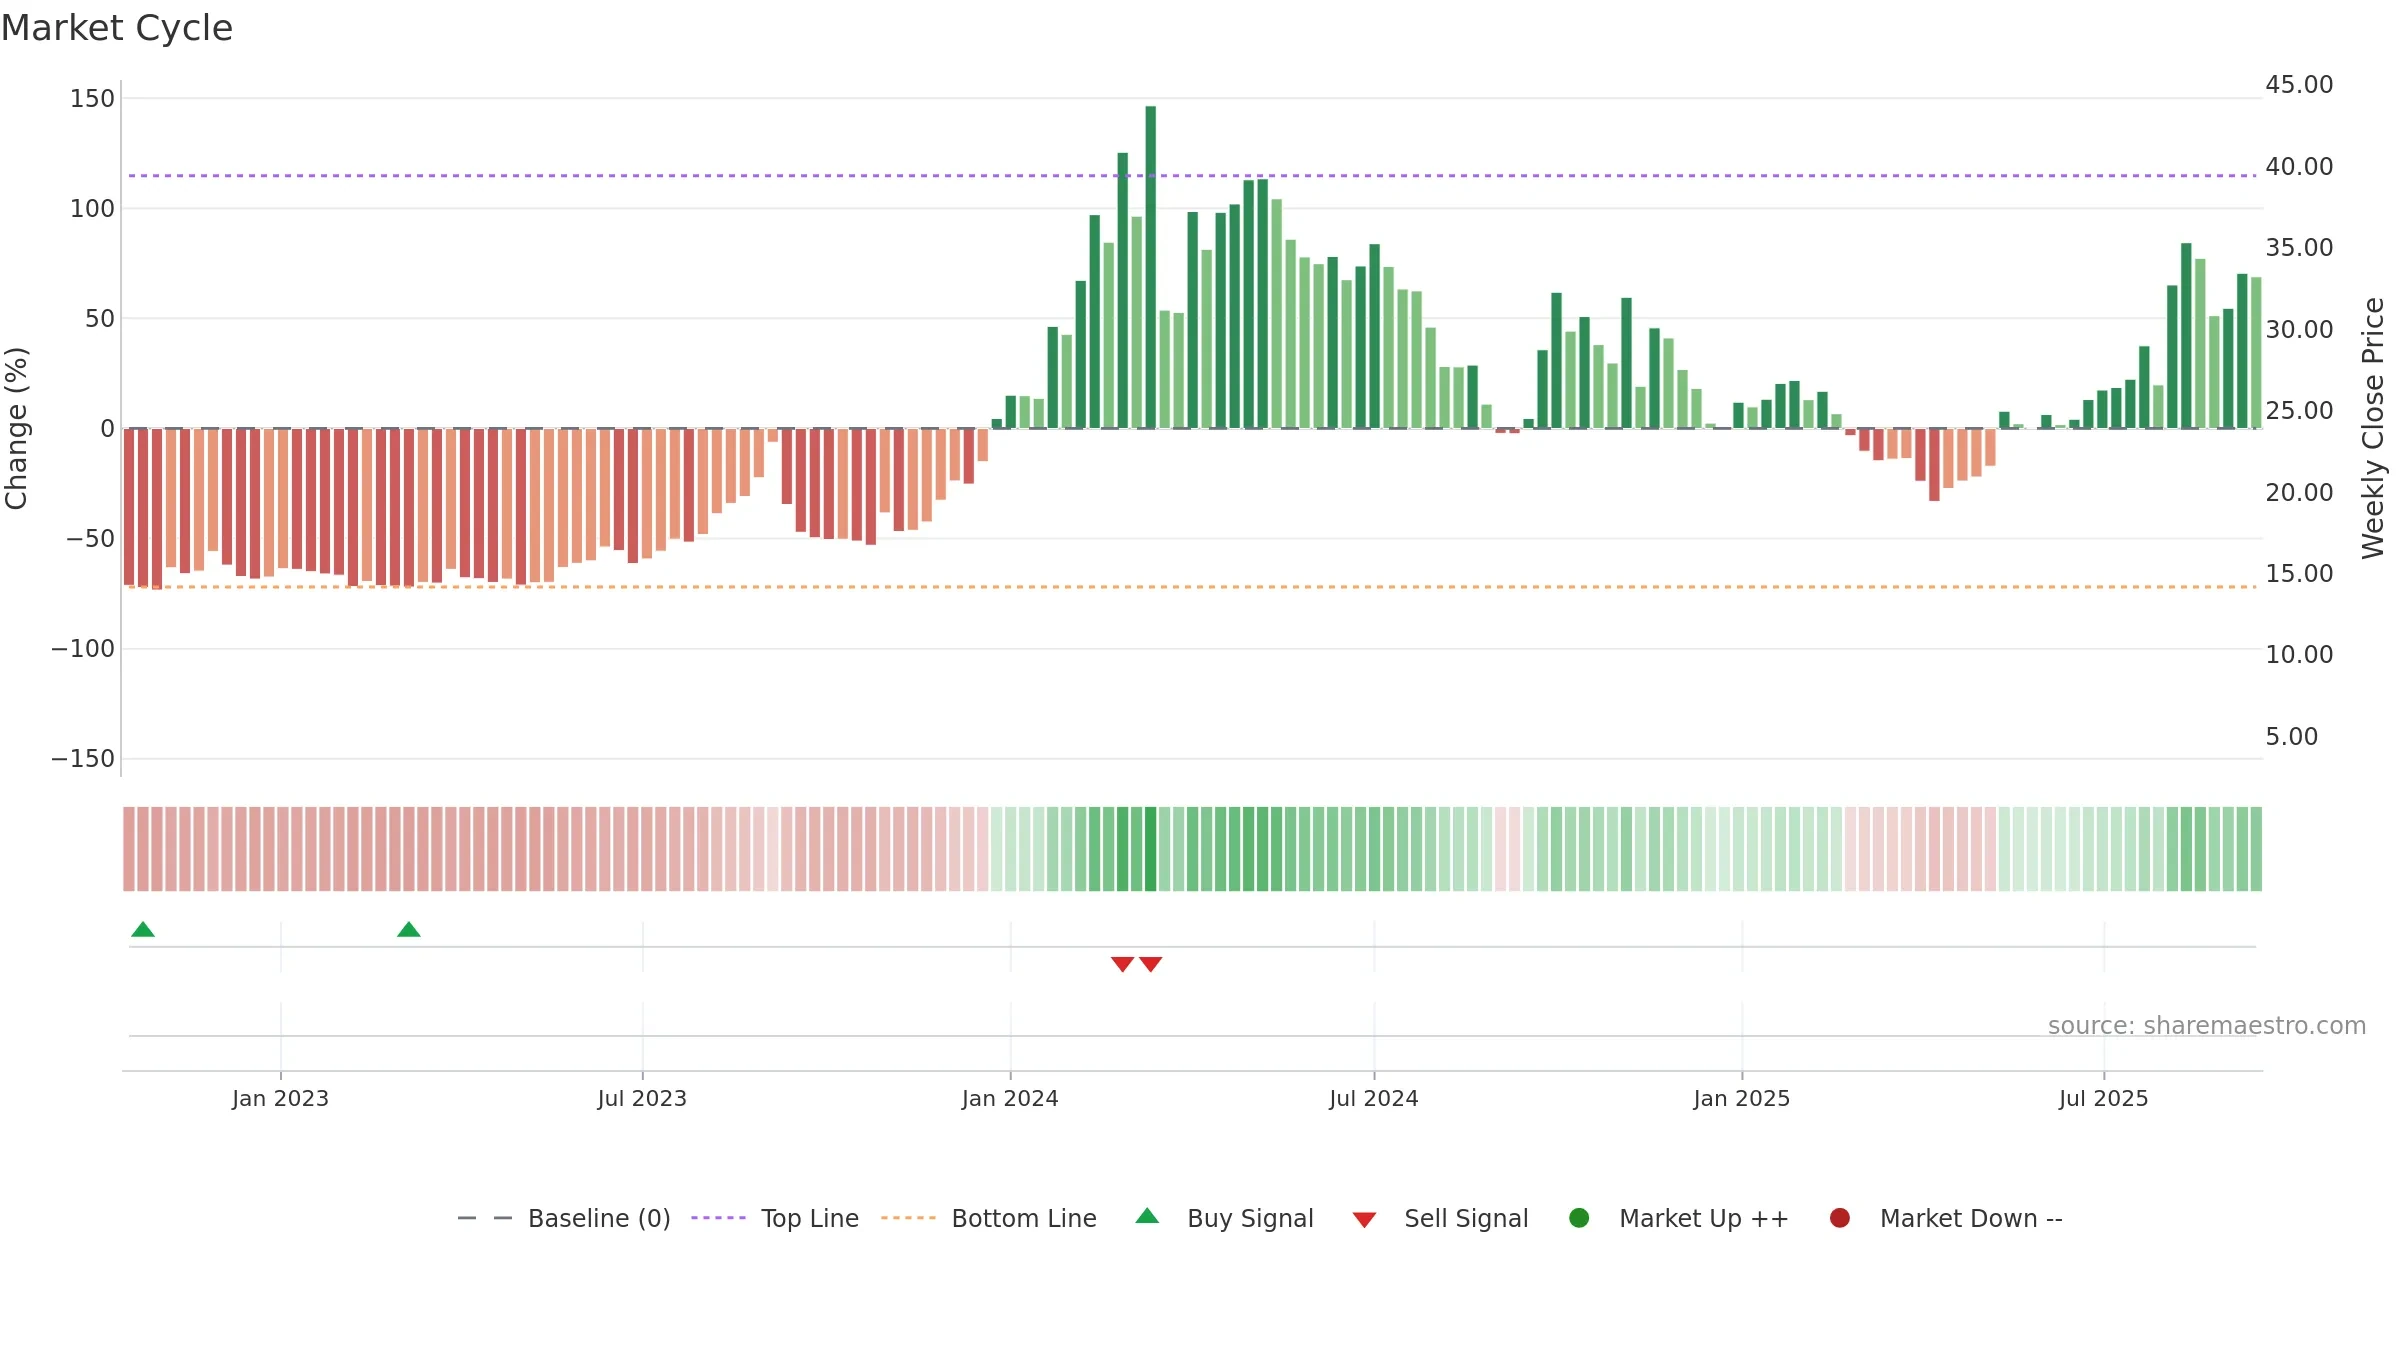Click the Jan 2024 axis label
Screen dimensions: 2400x1350
coord(1010,1099)
